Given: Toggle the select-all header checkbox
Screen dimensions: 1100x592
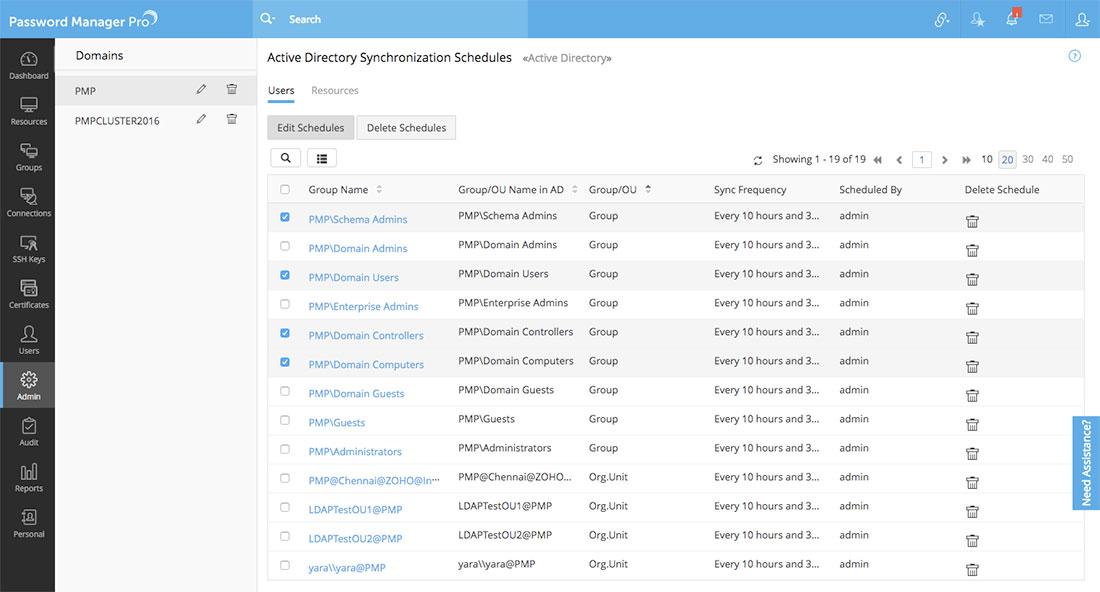Looking at the screenshot, I should 286,190.
